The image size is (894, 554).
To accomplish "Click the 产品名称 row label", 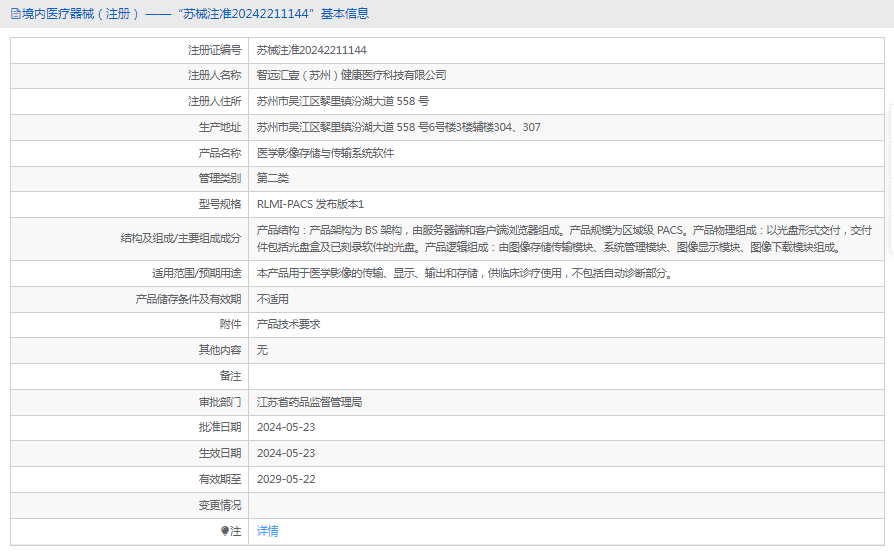I will [x=220, y=153].
